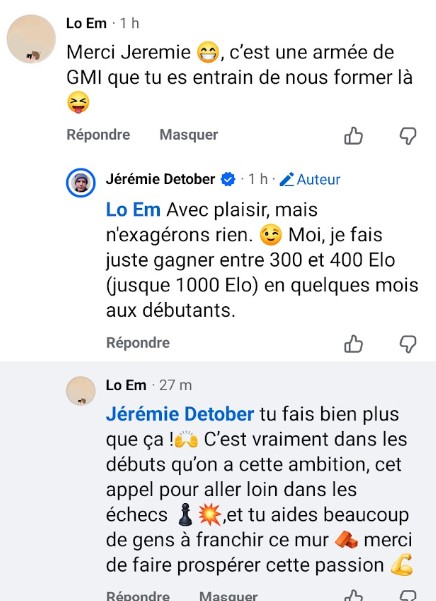Like Lo Em's latest reply at bottom
Image resolution: width=436 pixels, height=601 pixels.
pos(353,595)
